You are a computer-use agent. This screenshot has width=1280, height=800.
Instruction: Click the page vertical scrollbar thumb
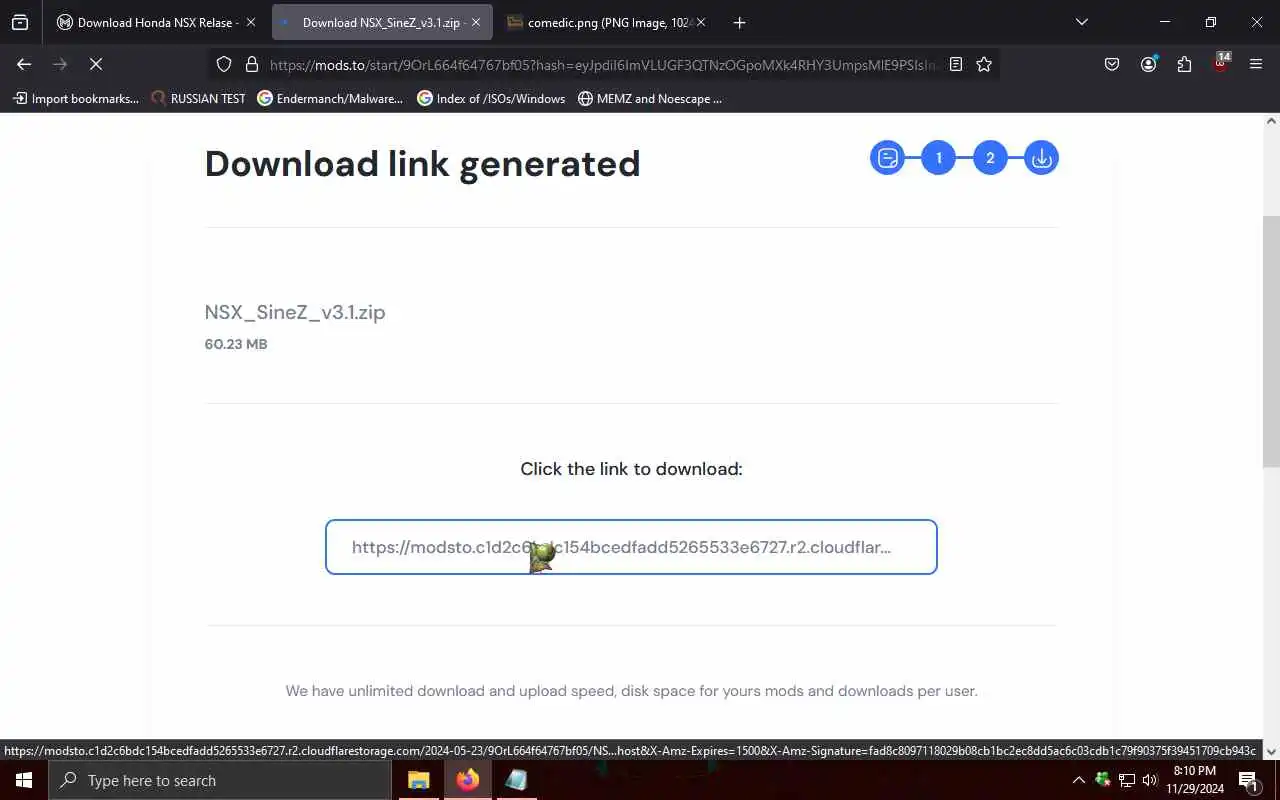click(1271, 340)
